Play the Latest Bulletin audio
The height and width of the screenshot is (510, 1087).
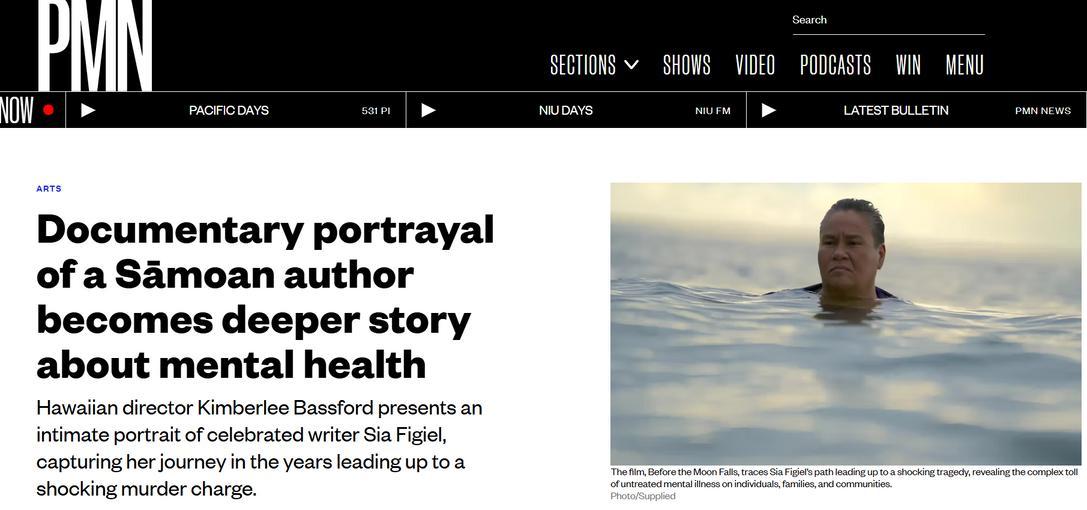pos(769,110)
